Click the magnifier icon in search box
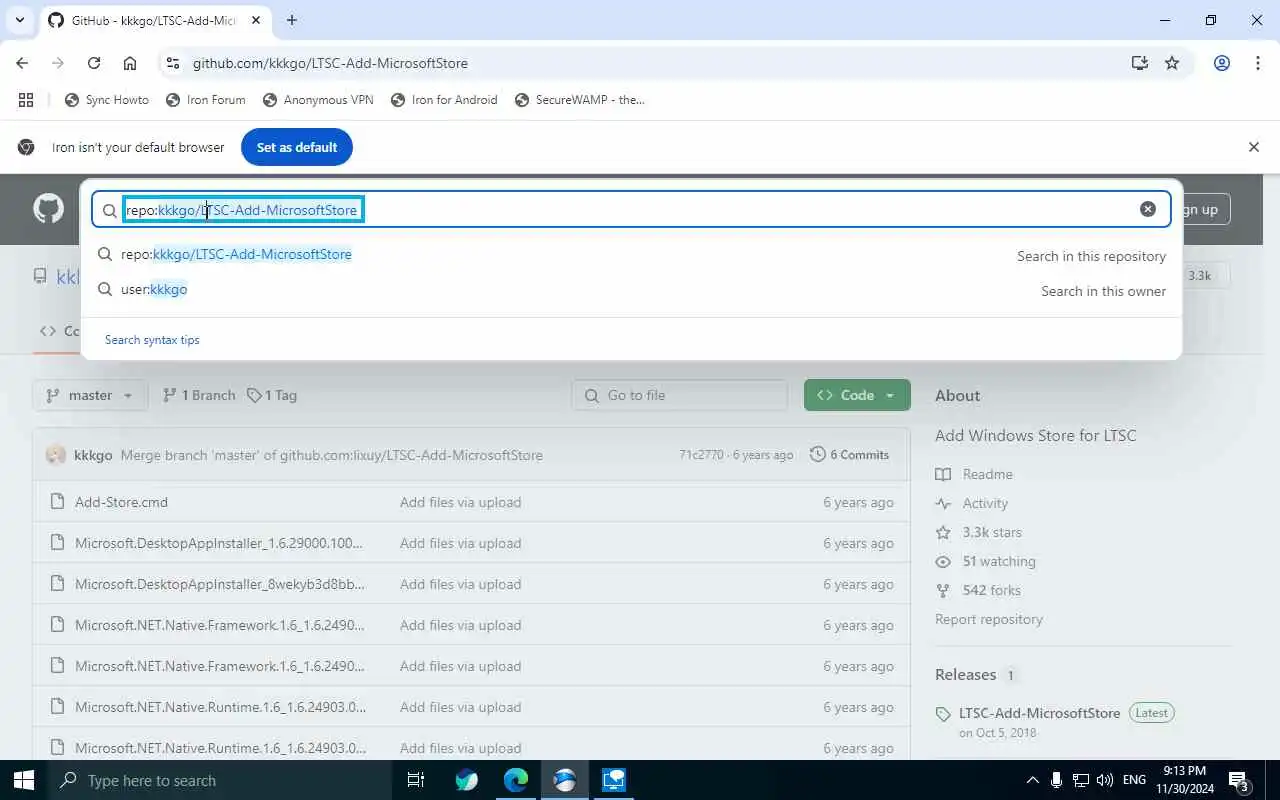1280x800 pixels. (x=109, y=210)
